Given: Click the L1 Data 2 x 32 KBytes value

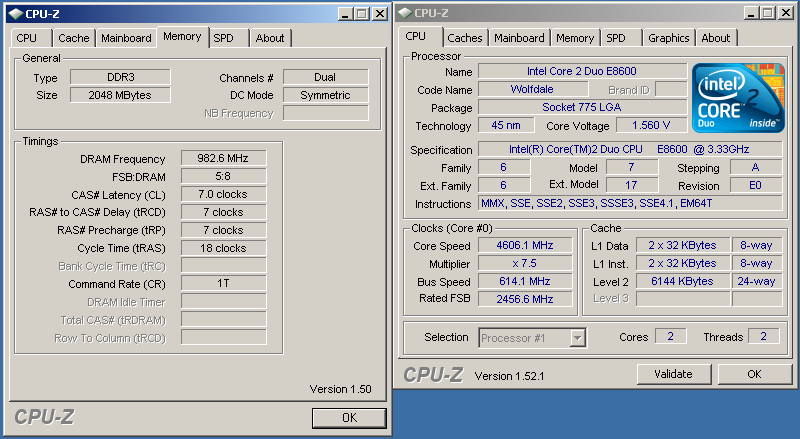Looking at the screenshot, I should [683, 245].
